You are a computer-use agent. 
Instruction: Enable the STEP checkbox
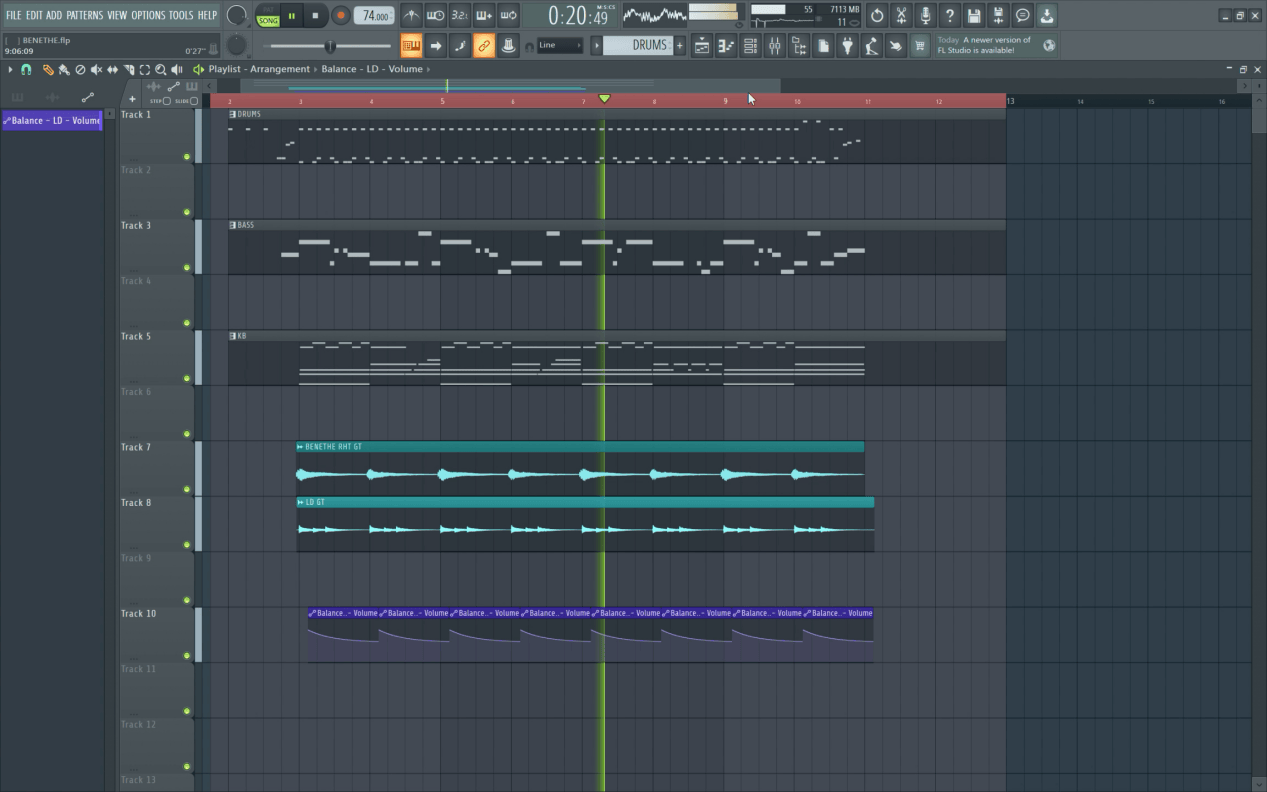point(167,101)
